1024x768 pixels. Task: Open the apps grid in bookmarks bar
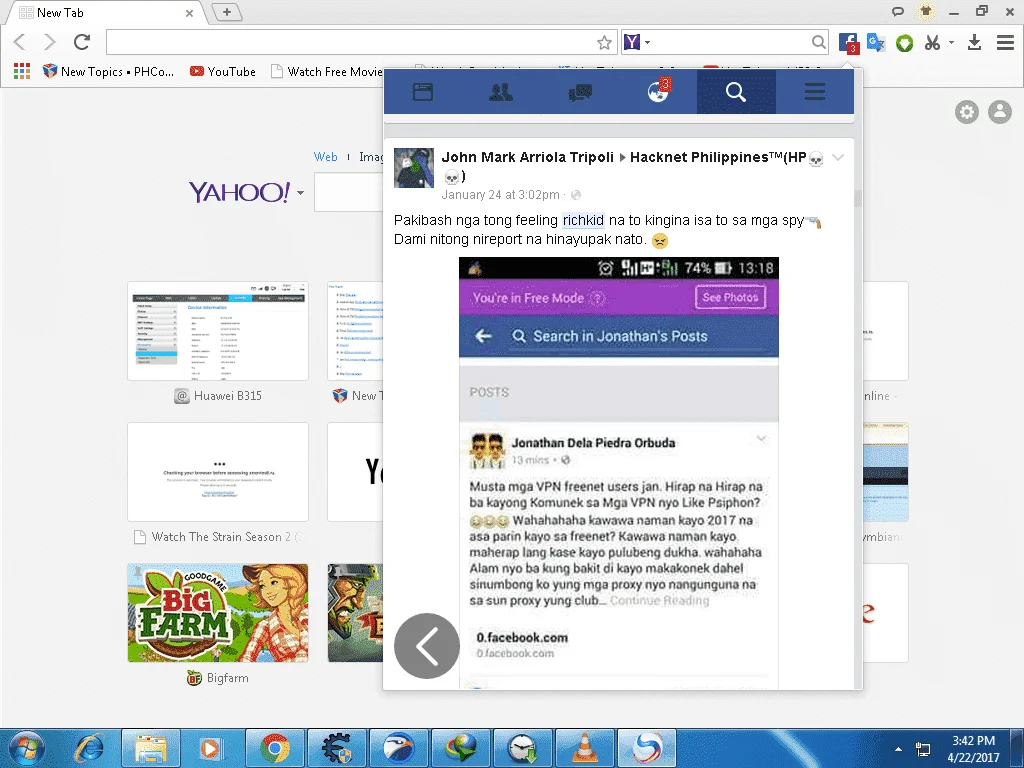click(22, 71)
